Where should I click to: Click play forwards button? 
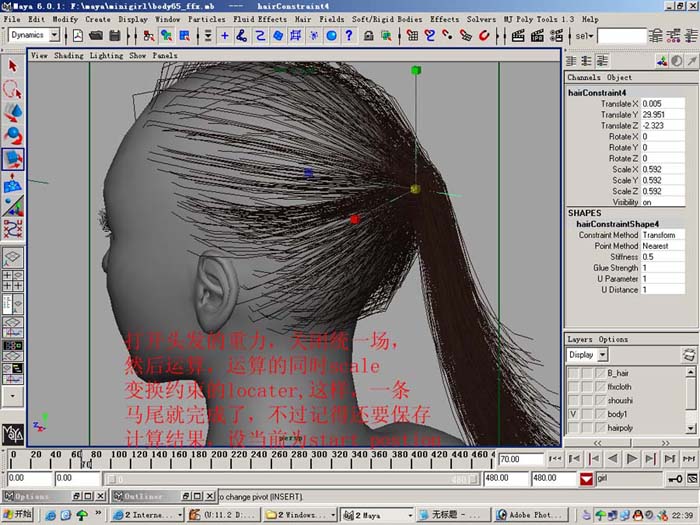click(x=631, y=458)
